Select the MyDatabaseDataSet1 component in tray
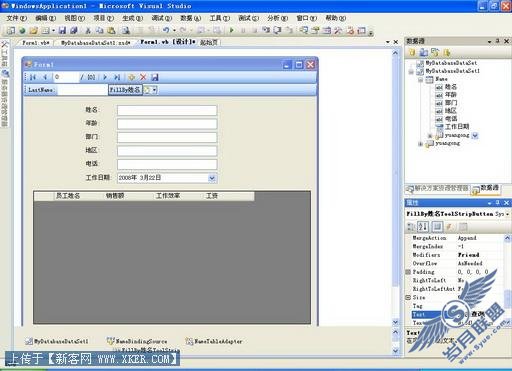This screenshot has width=512, height=371. point(57,341)
